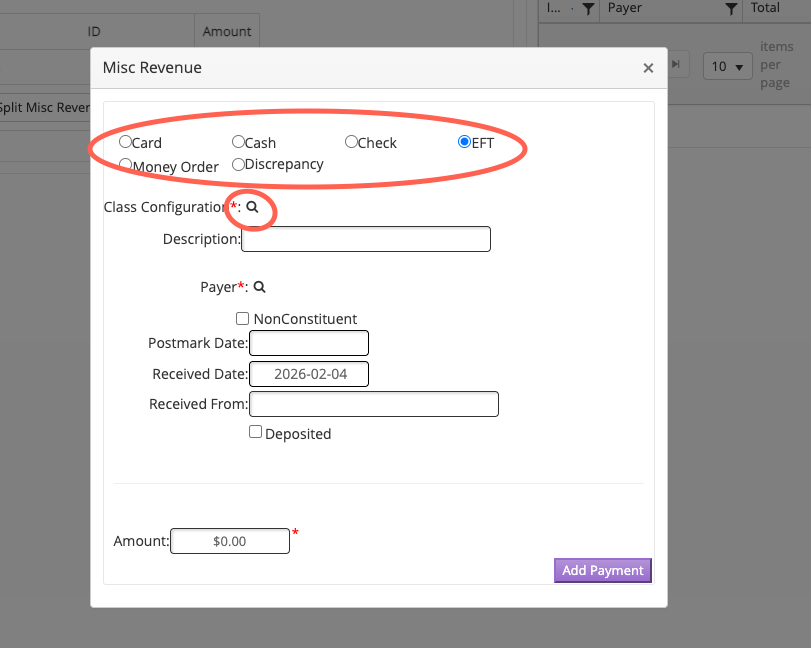Tick the Deposited checkbox
The image size is (811, 648).
[255, 431]
